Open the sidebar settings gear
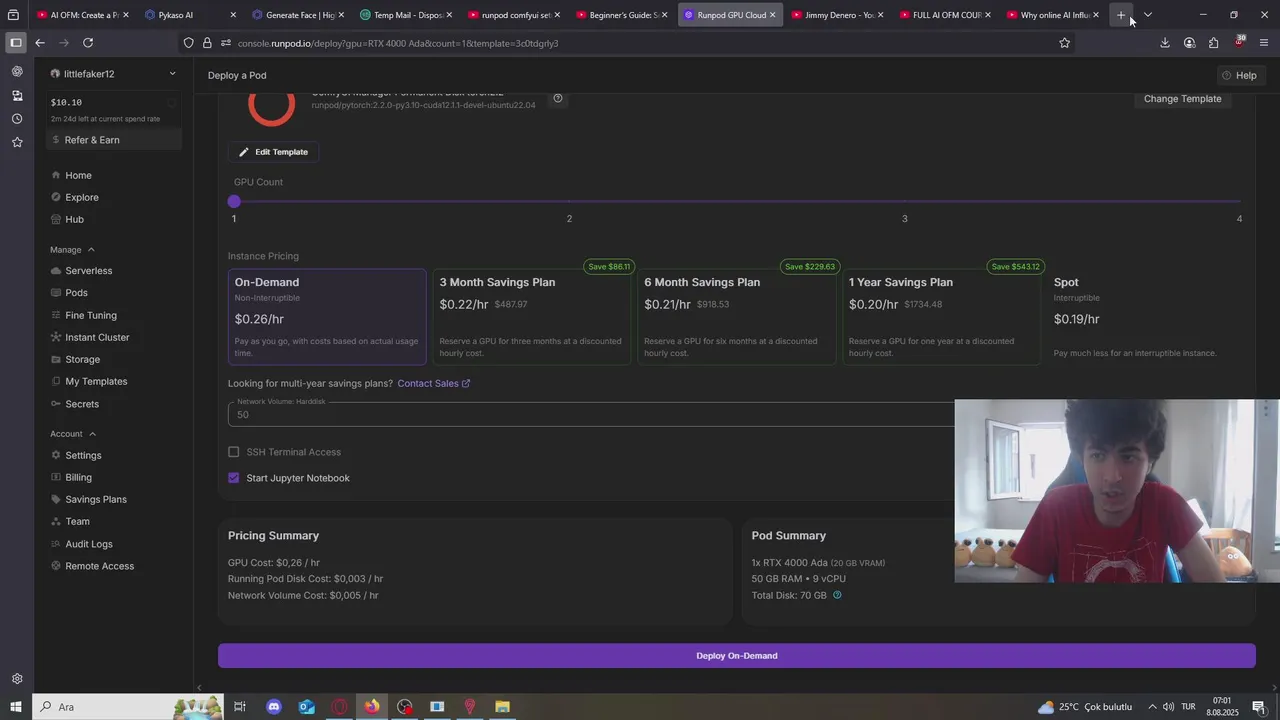Image resolution: width=1280 pixels, height=720 pixels. click(17, 679)
